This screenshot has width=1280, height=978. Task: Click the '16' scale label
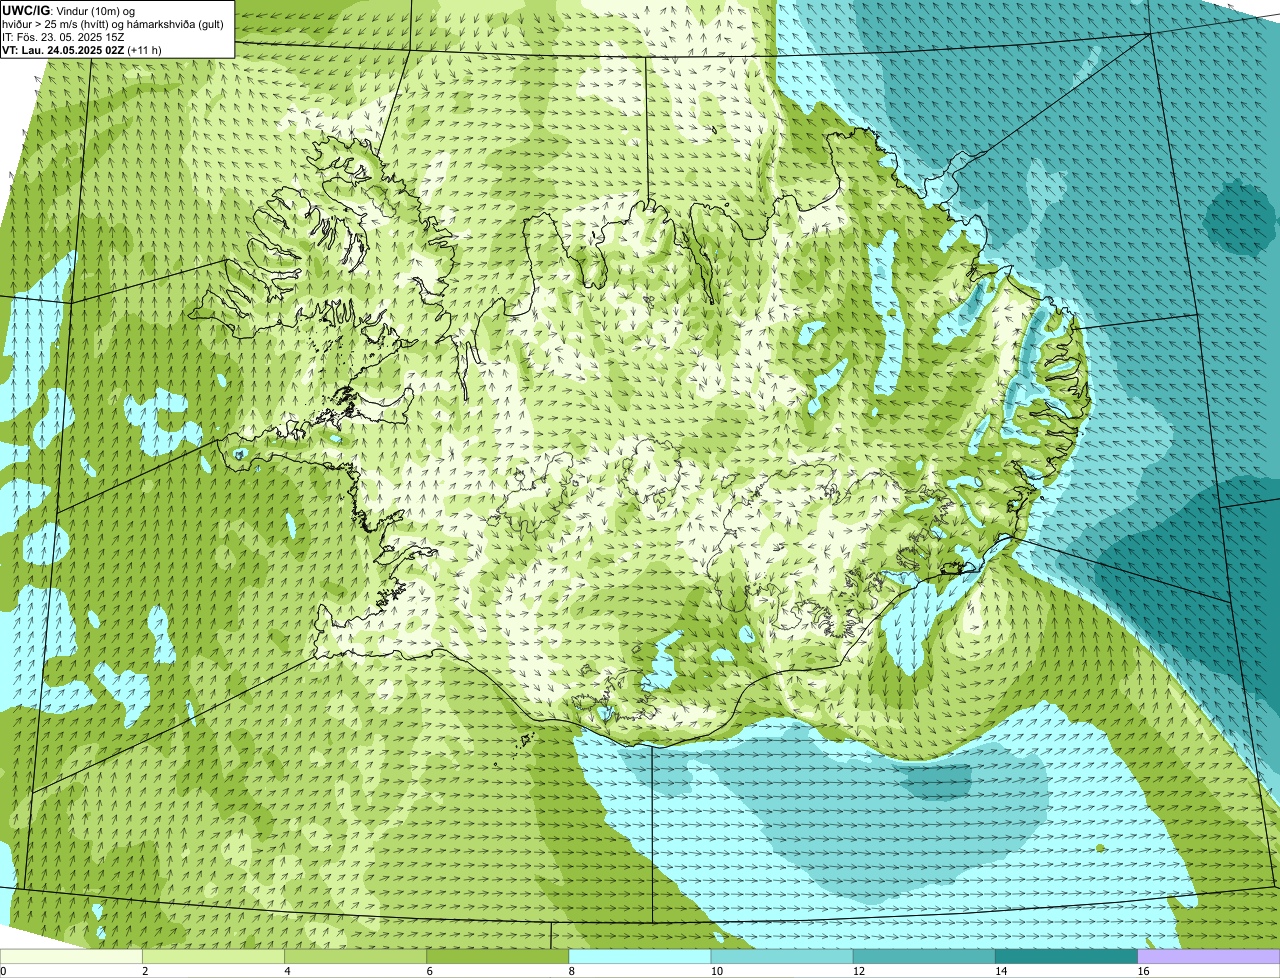point(1143,971)
